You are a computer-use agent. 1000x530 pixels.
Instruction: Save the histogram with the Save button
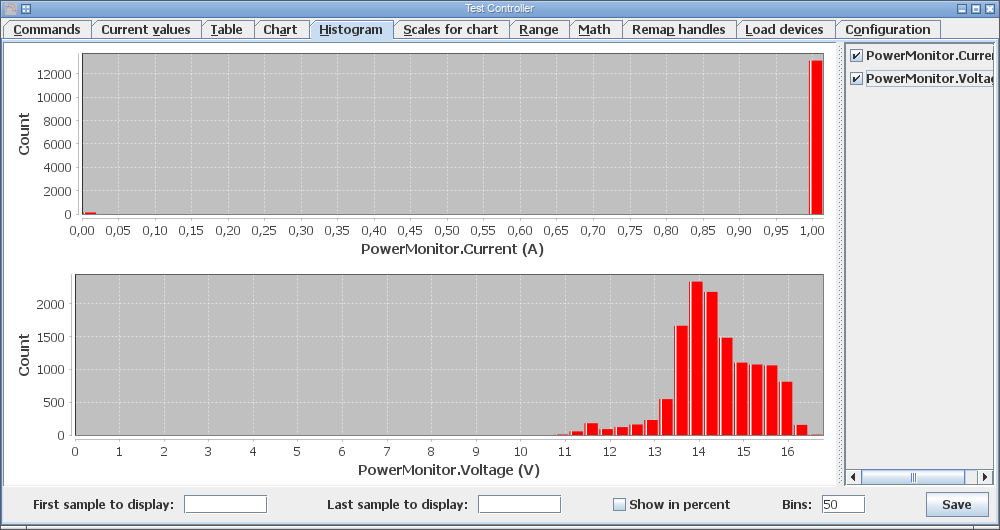(x=957, y=504)
